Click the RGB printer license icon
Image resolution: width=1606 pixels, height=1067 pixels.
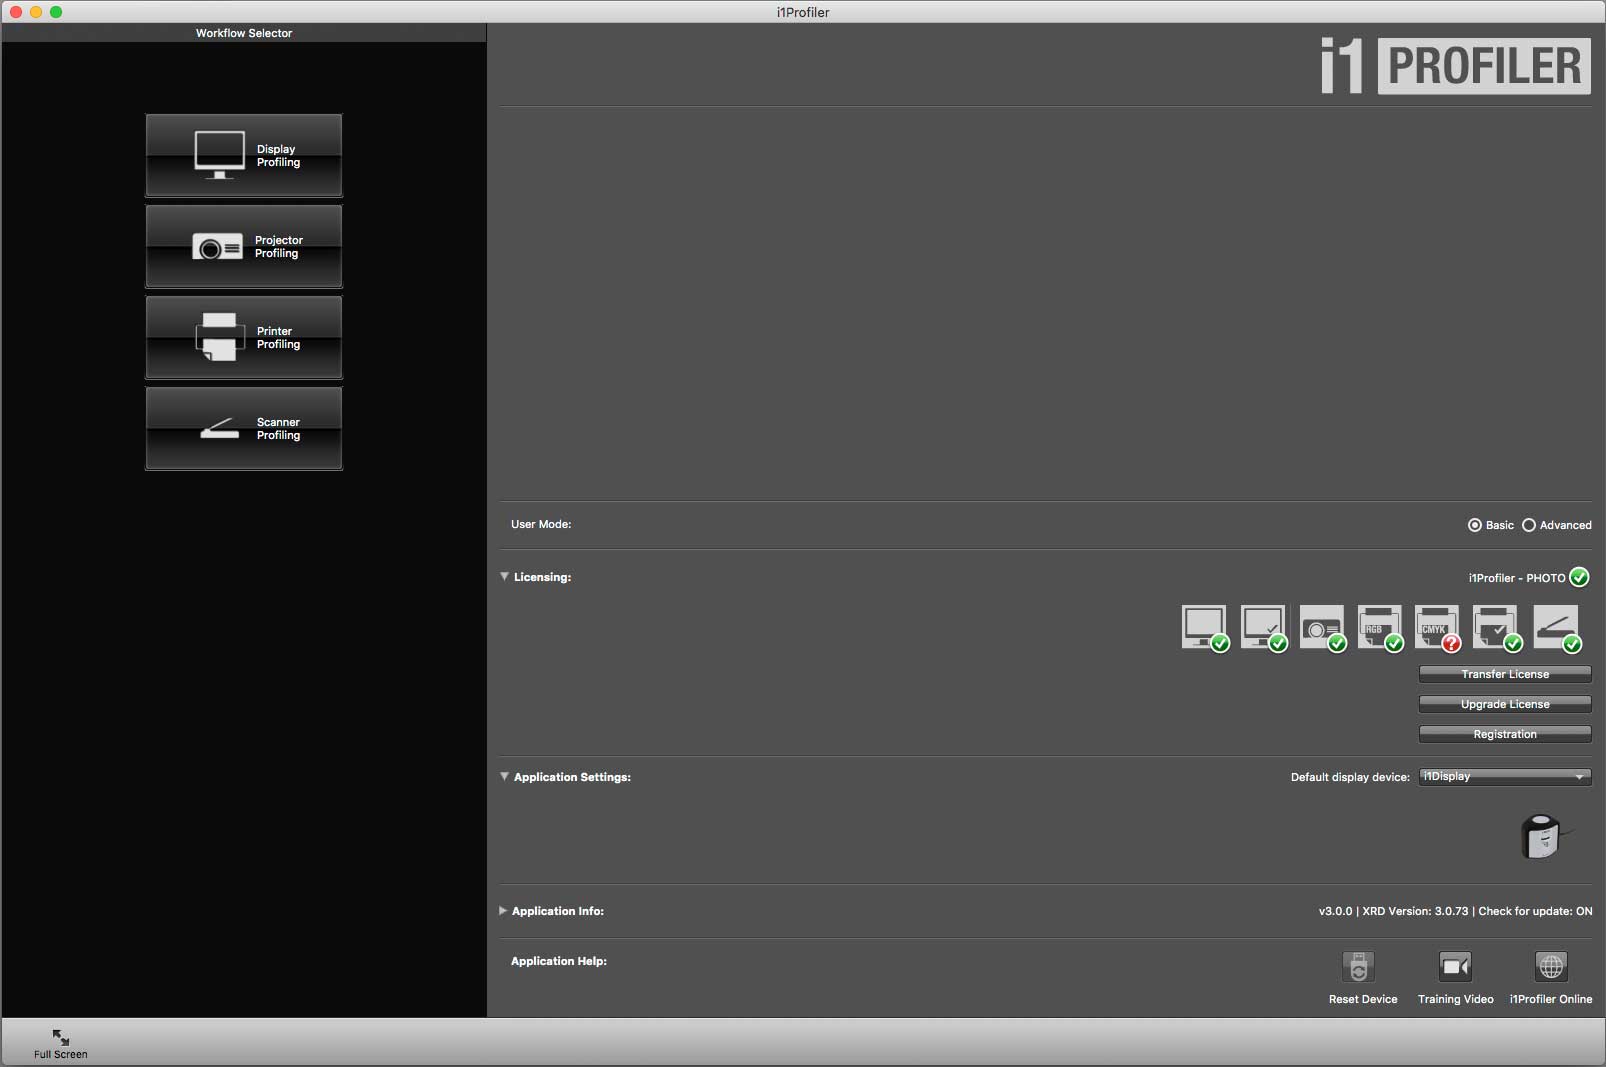click(1381, 628)
